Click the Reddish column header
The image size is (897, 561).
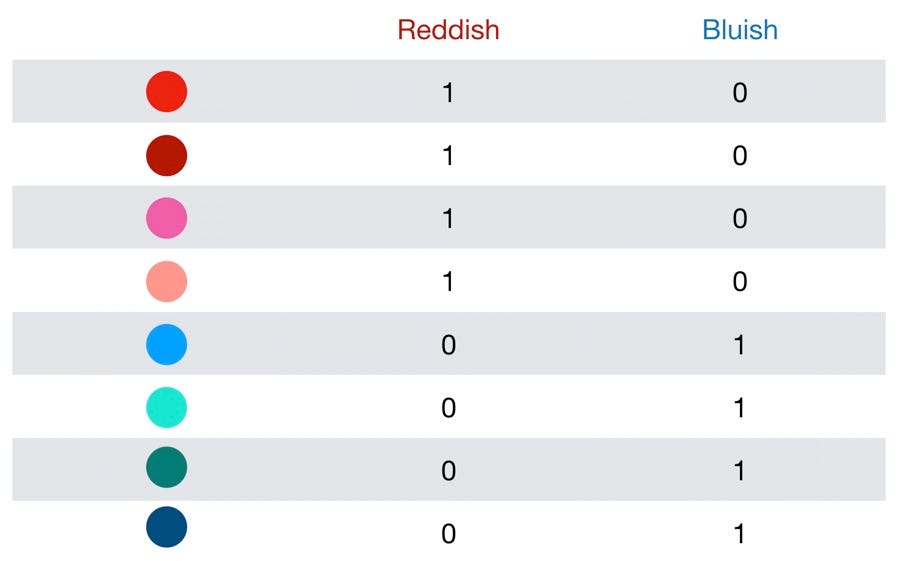tap(448, 30)
